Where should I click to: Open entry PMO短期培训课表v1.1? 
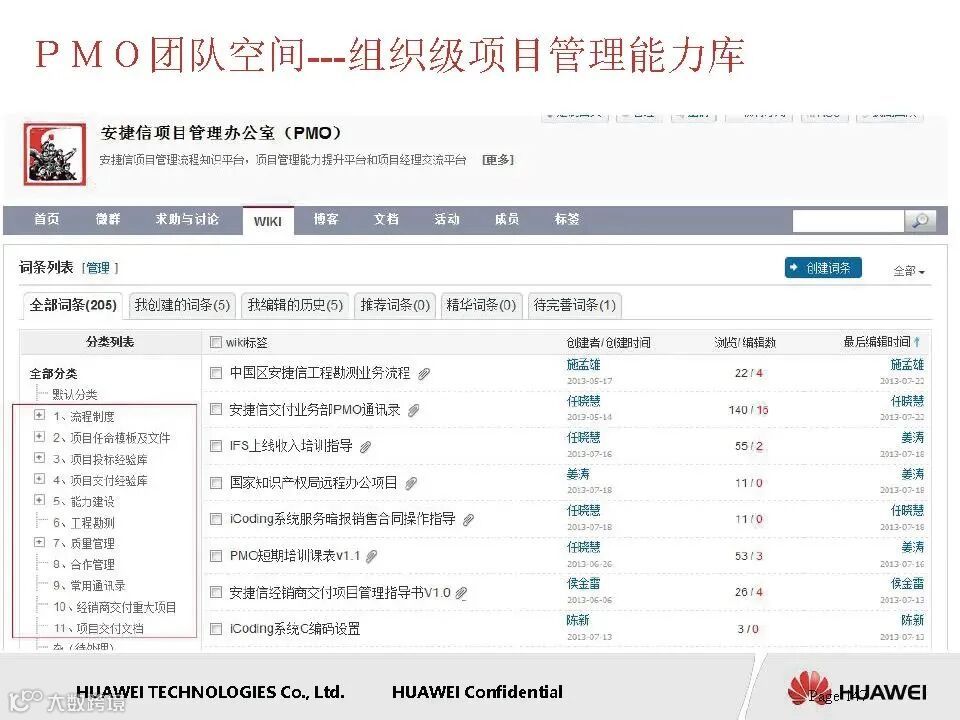click(x=294, y=556)
